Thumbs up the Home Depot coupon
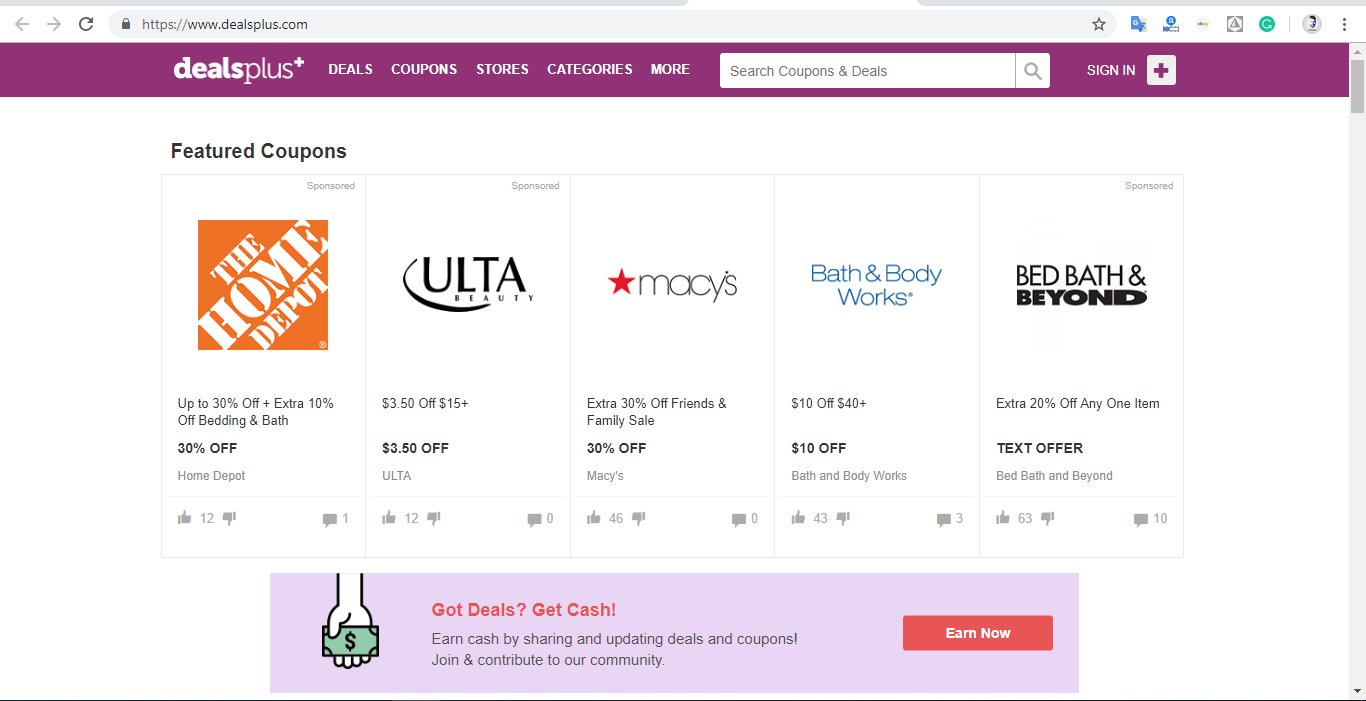Image resolution: width=1366 pixels, height=701 pixels. 184,518
